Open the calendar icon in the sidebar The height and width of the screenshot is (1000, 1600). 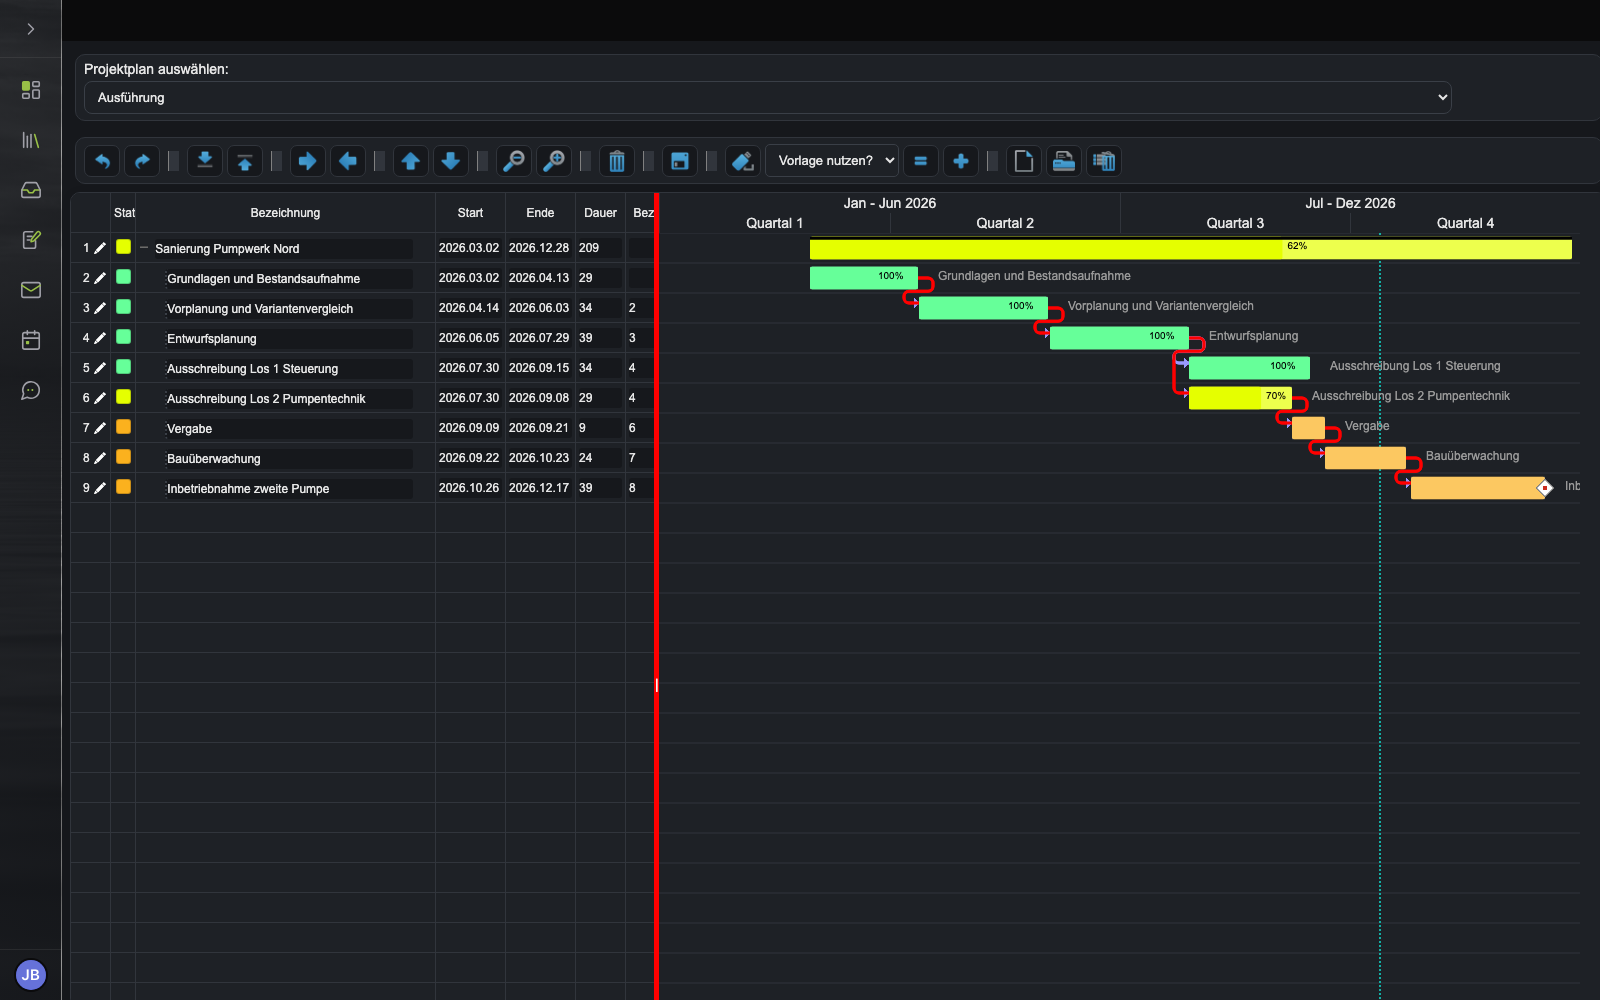[x=31, y=340]
